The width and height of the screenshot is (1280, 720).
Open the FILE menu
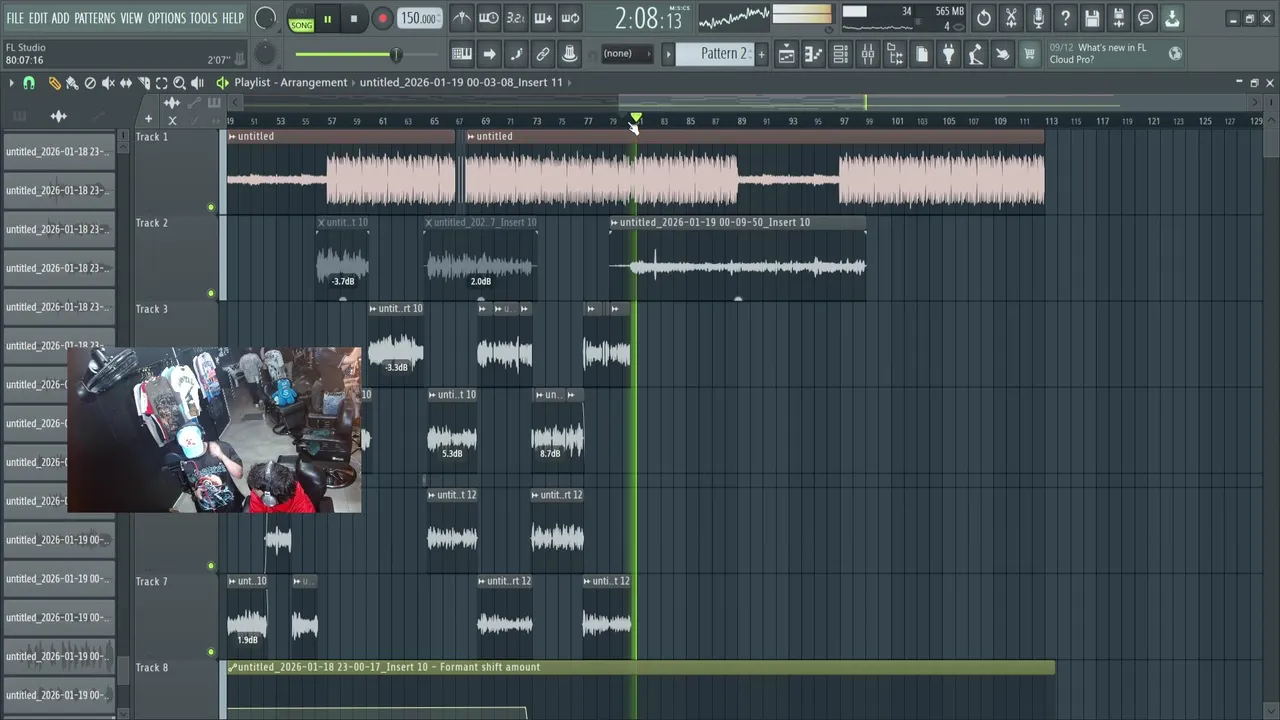tap(15, 18)
